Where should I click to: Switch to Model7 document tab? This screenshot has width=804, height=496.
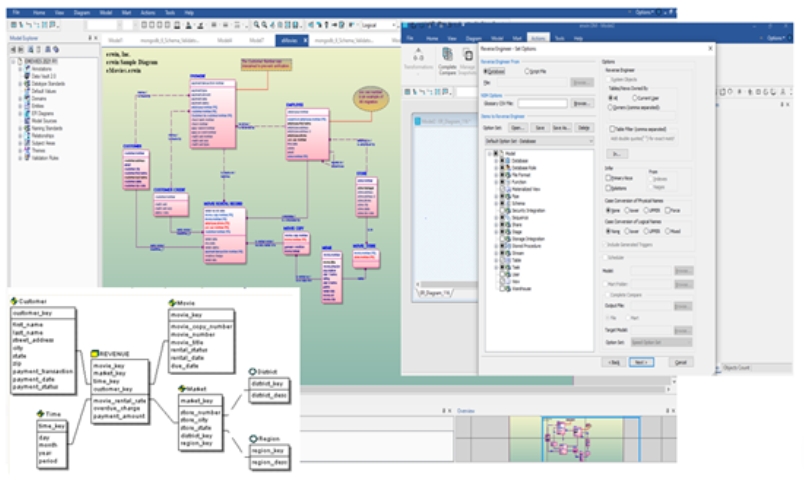[x=256, y=40]
